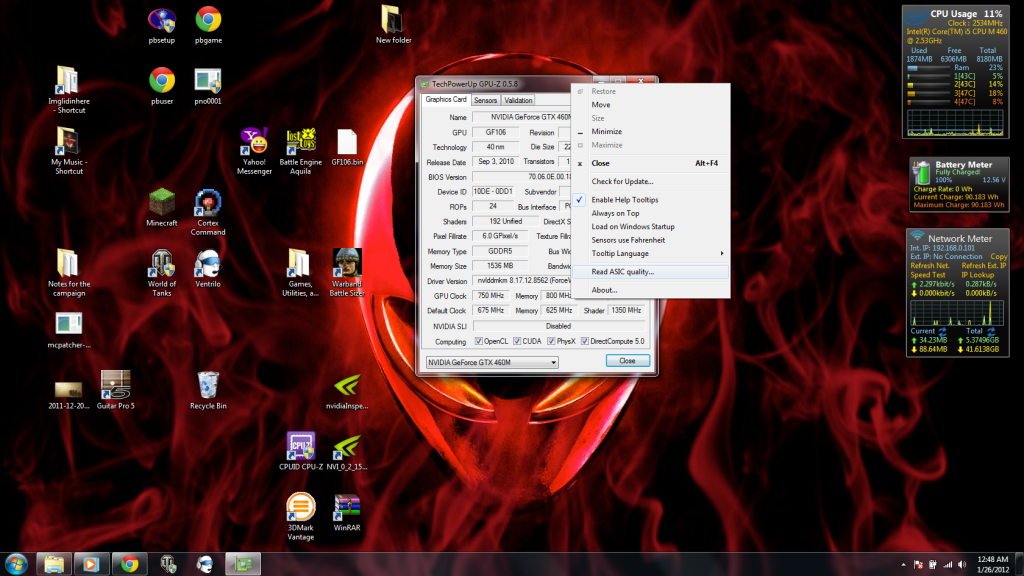Screen dimensions: 1024x576
Task: Open the Windows Start menu
Action: 16,564
